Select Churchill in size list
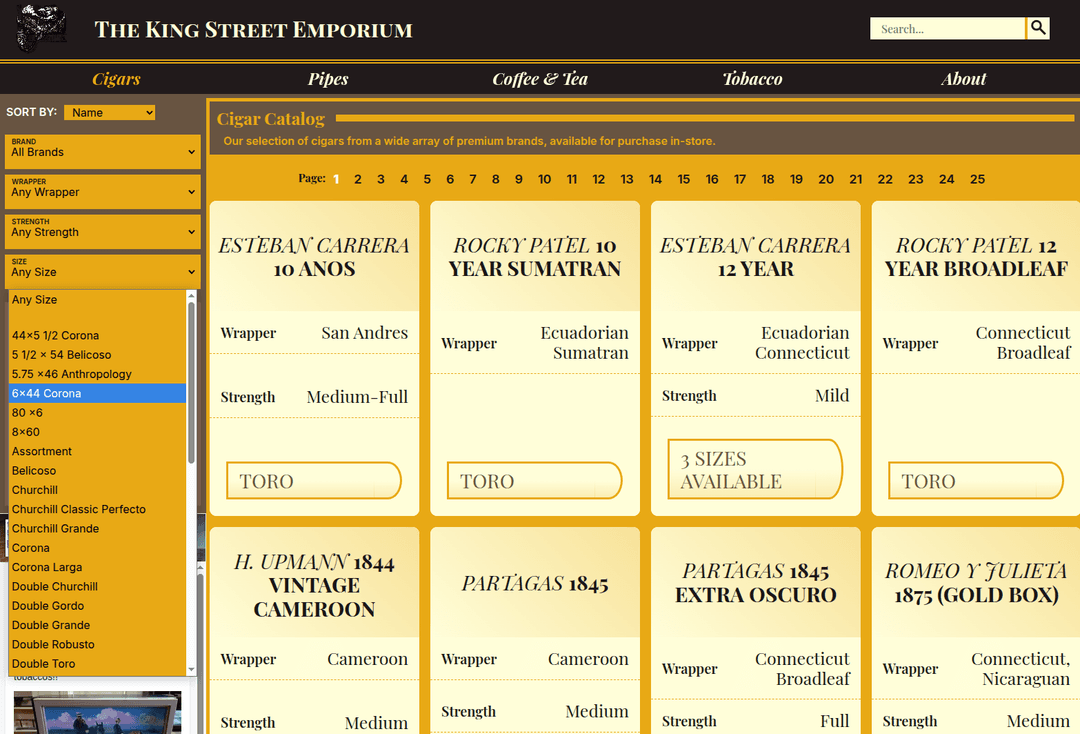 pos(97,490)
